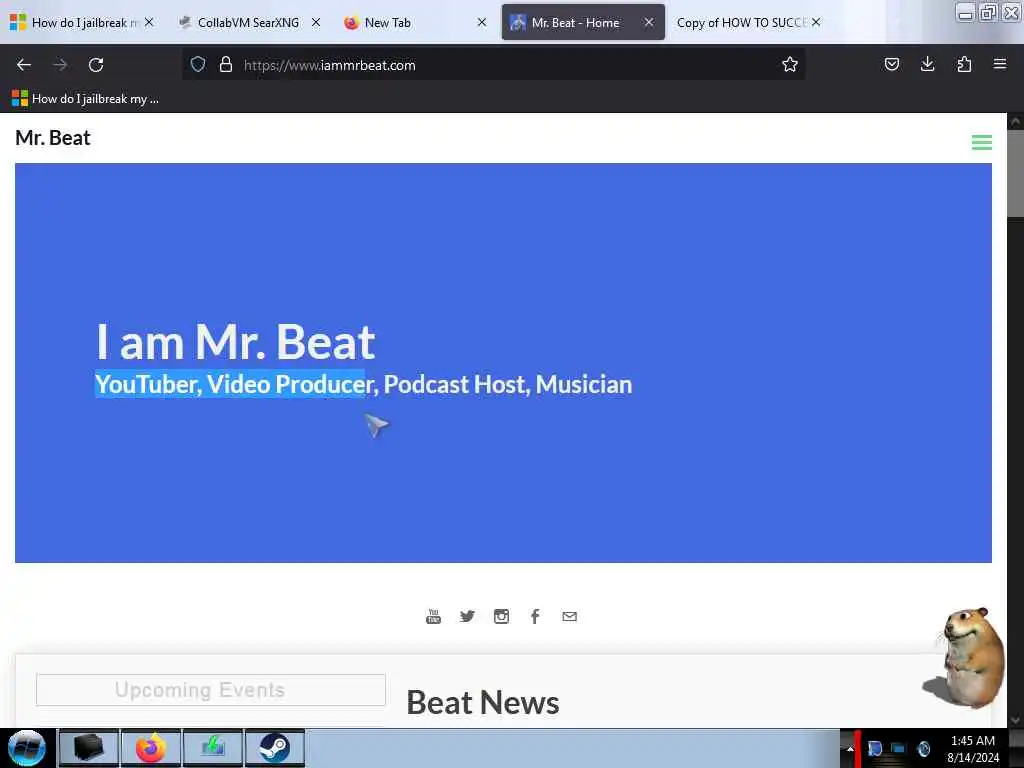Image resolution: width=1024 pixels, height=768 pixels.
Task: Click the email envelope icon
Action: (569, 616)
